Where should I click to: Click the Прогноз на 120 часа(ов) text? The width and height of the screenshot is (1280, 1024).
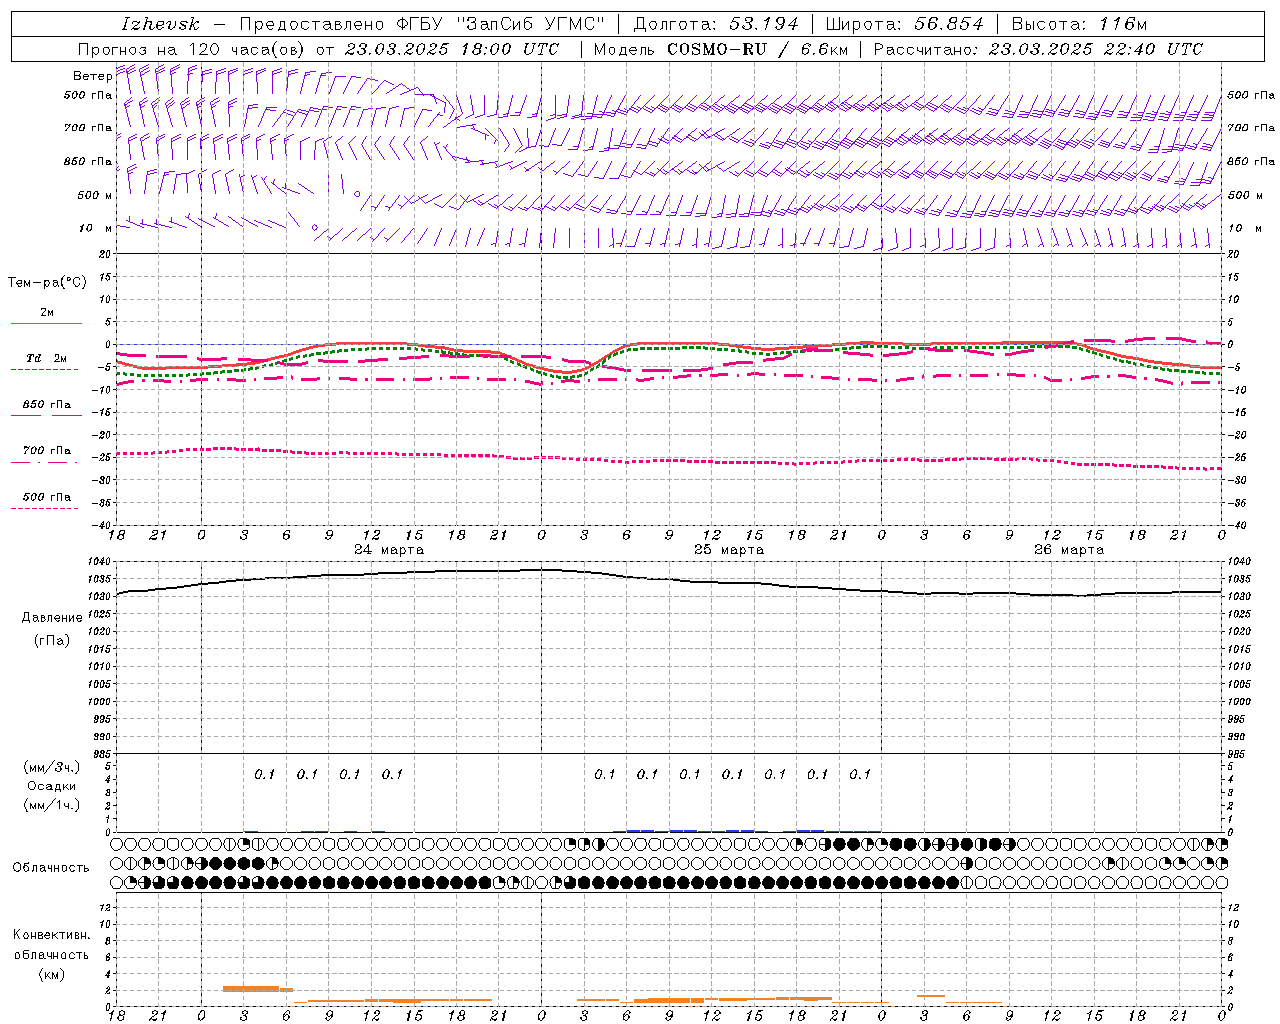(192, 49)
